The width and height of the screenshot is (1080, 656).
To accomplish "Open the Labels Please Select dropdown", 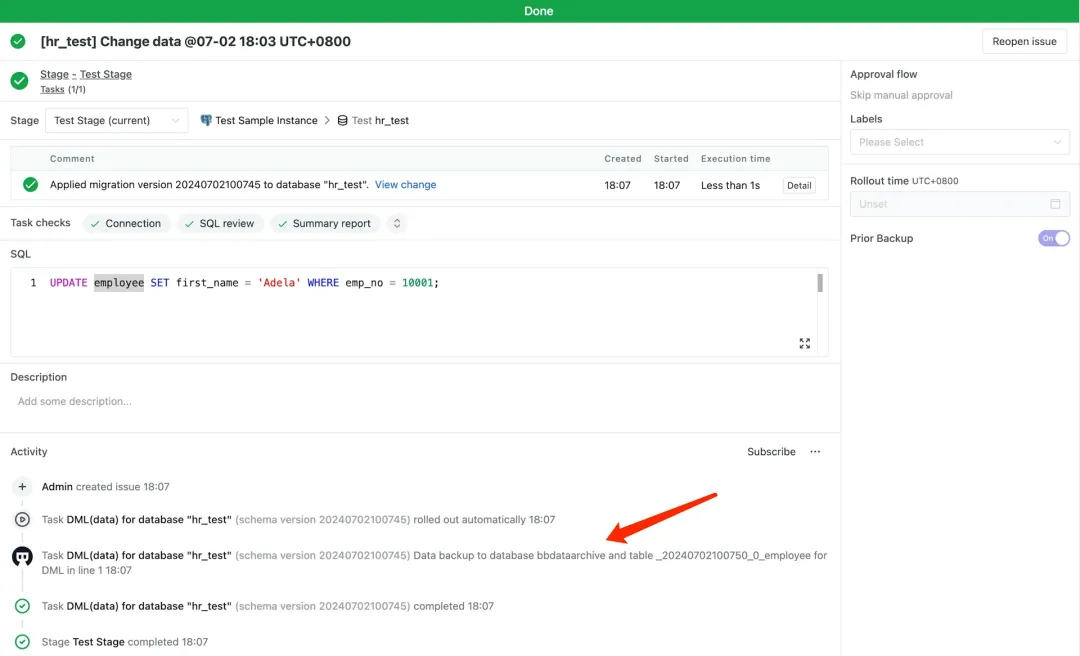I will pos(959,142).
